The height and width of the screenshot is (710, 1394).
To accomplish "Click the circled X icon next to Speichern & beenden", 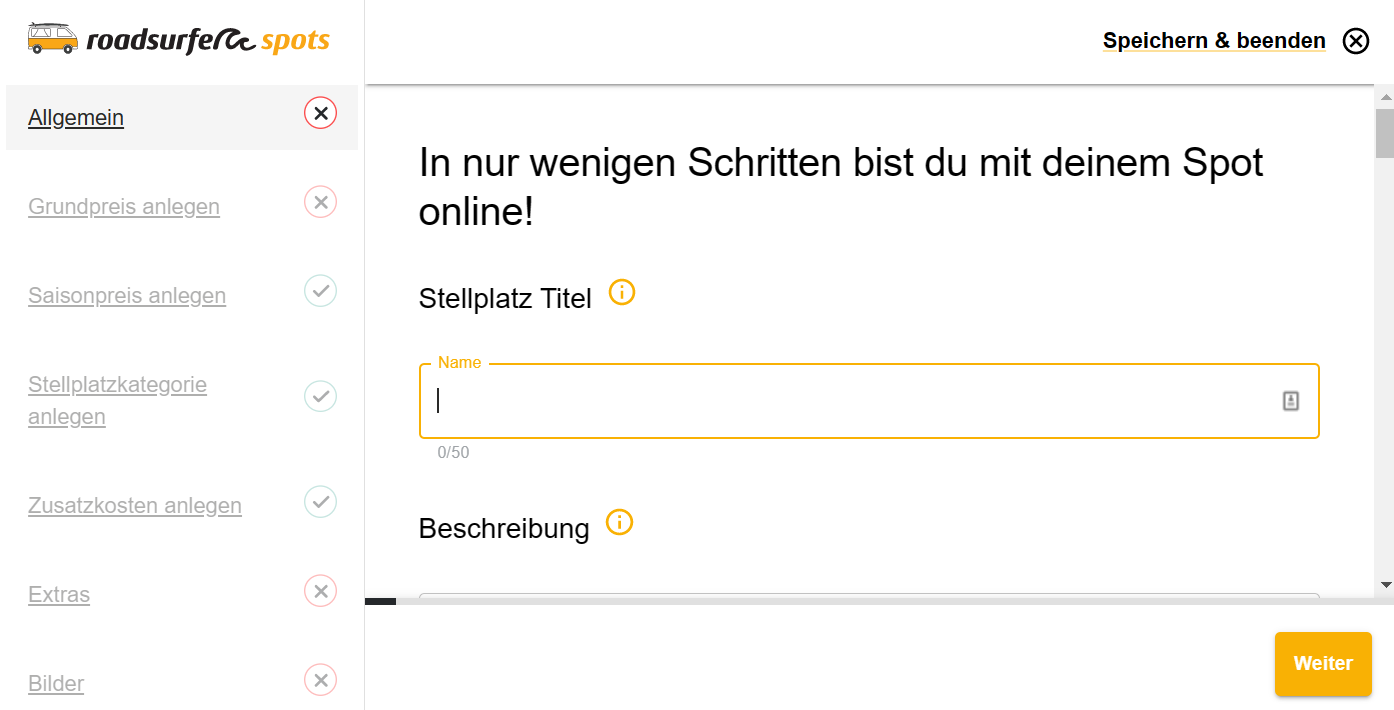I will click(x=1356, y=41).
